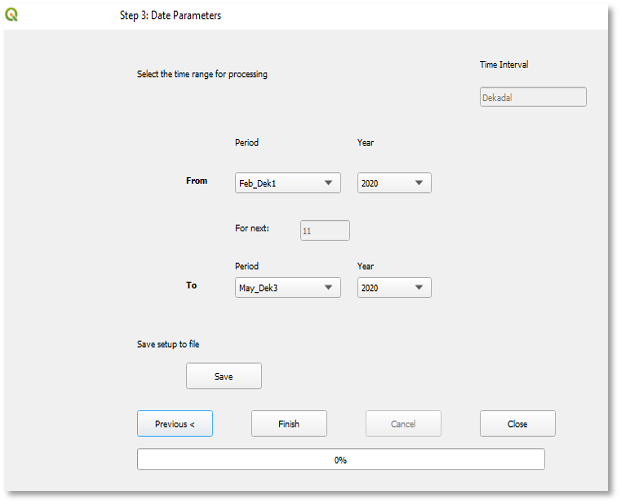Click the bold From label
The width and height of the screenshot is (622, 504).
(x=197, y=181)
